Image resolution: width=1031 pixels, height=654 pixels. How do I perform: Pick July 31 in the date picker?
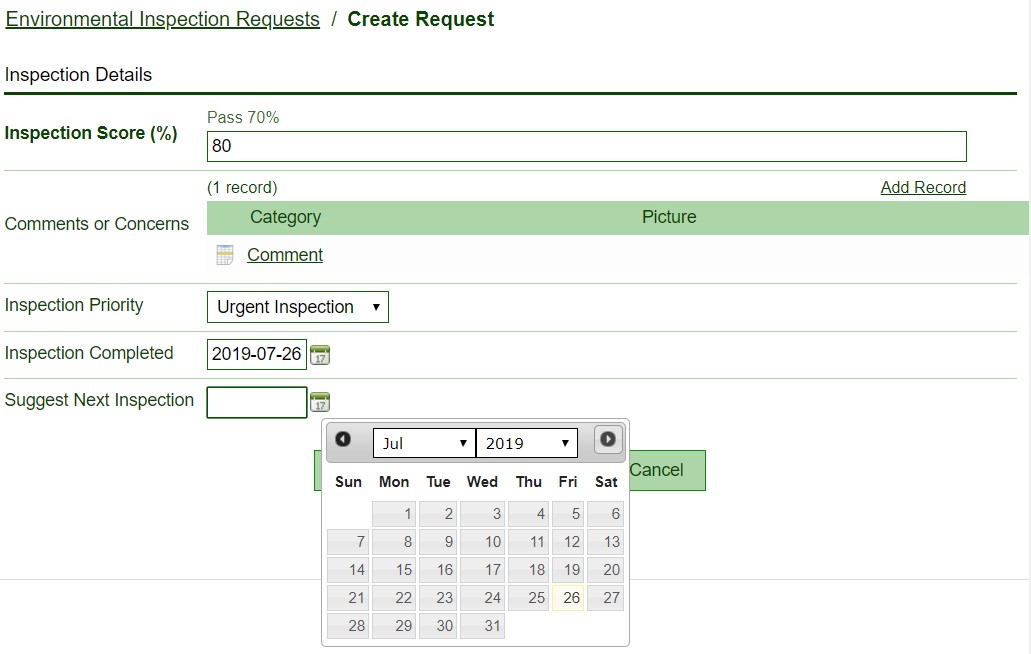click(x=482, y=626)
